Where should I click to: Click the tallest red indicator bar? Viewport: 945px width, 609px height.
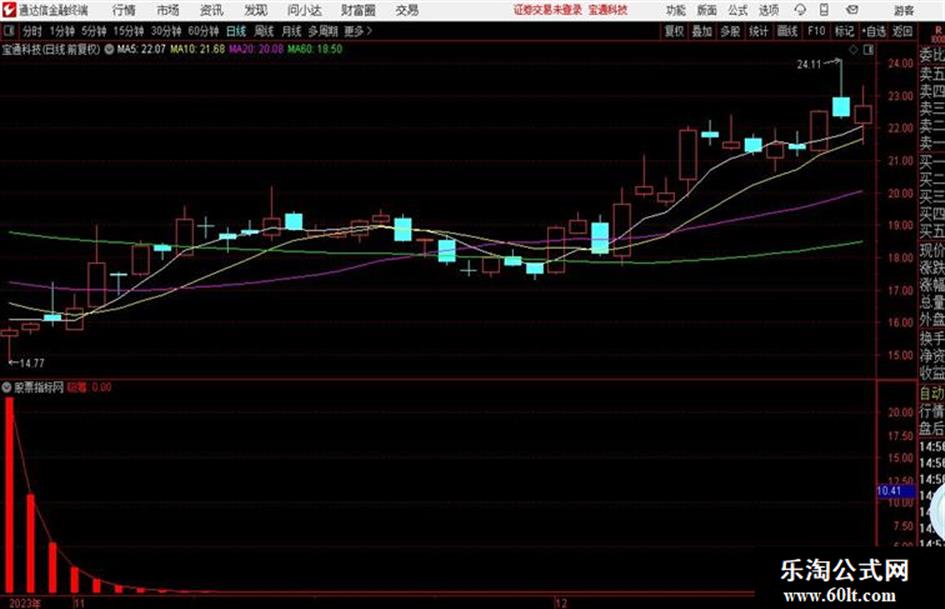tap(9, 494)
